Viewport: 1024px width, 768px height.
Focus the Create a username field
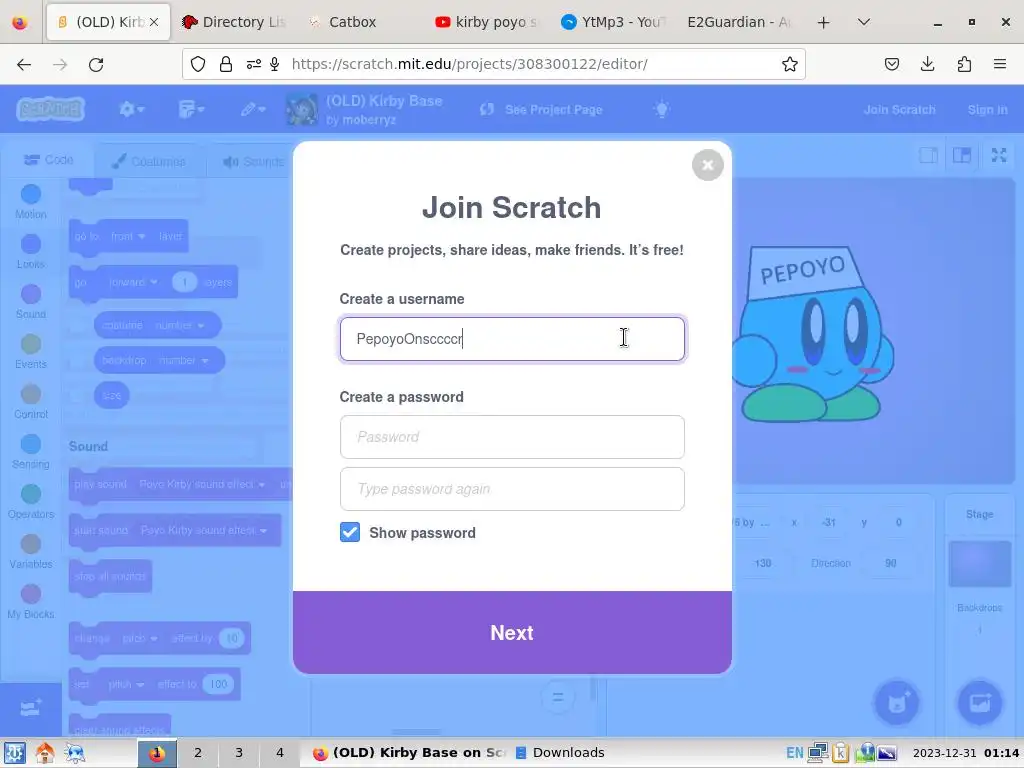pos(512,339)
